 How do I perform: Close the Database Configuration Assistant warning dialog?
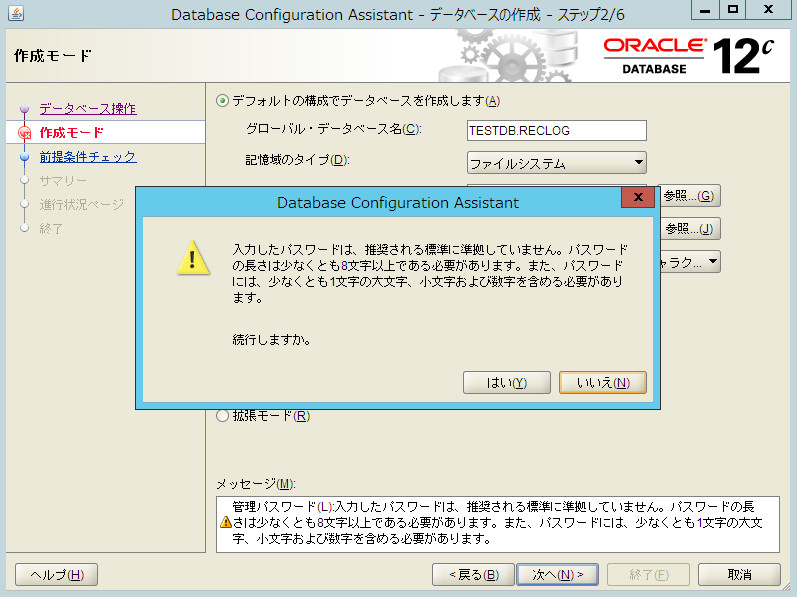click(x=638, y=197)
